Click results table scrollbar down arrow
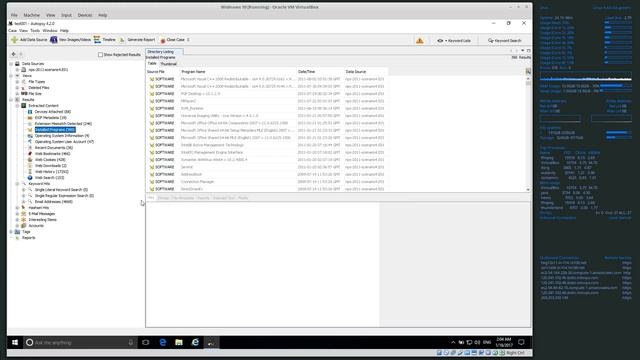640x360 pixels. (x=528, y=189)
